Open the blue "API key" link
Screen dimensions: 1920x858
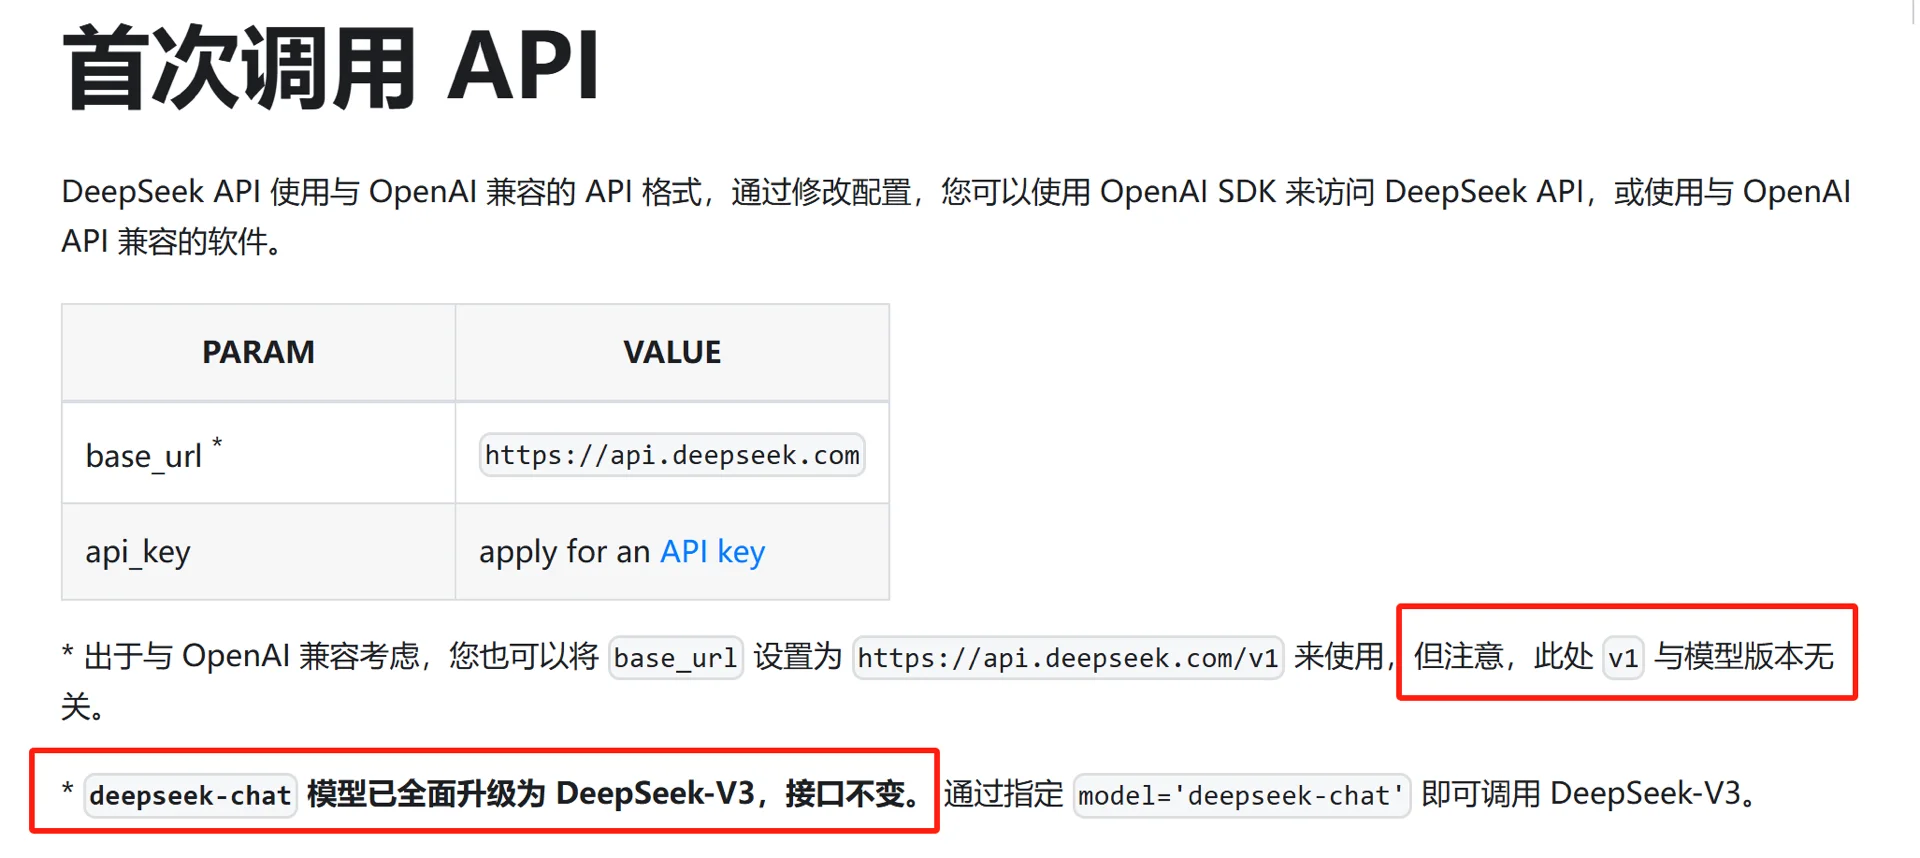[712, 551]
